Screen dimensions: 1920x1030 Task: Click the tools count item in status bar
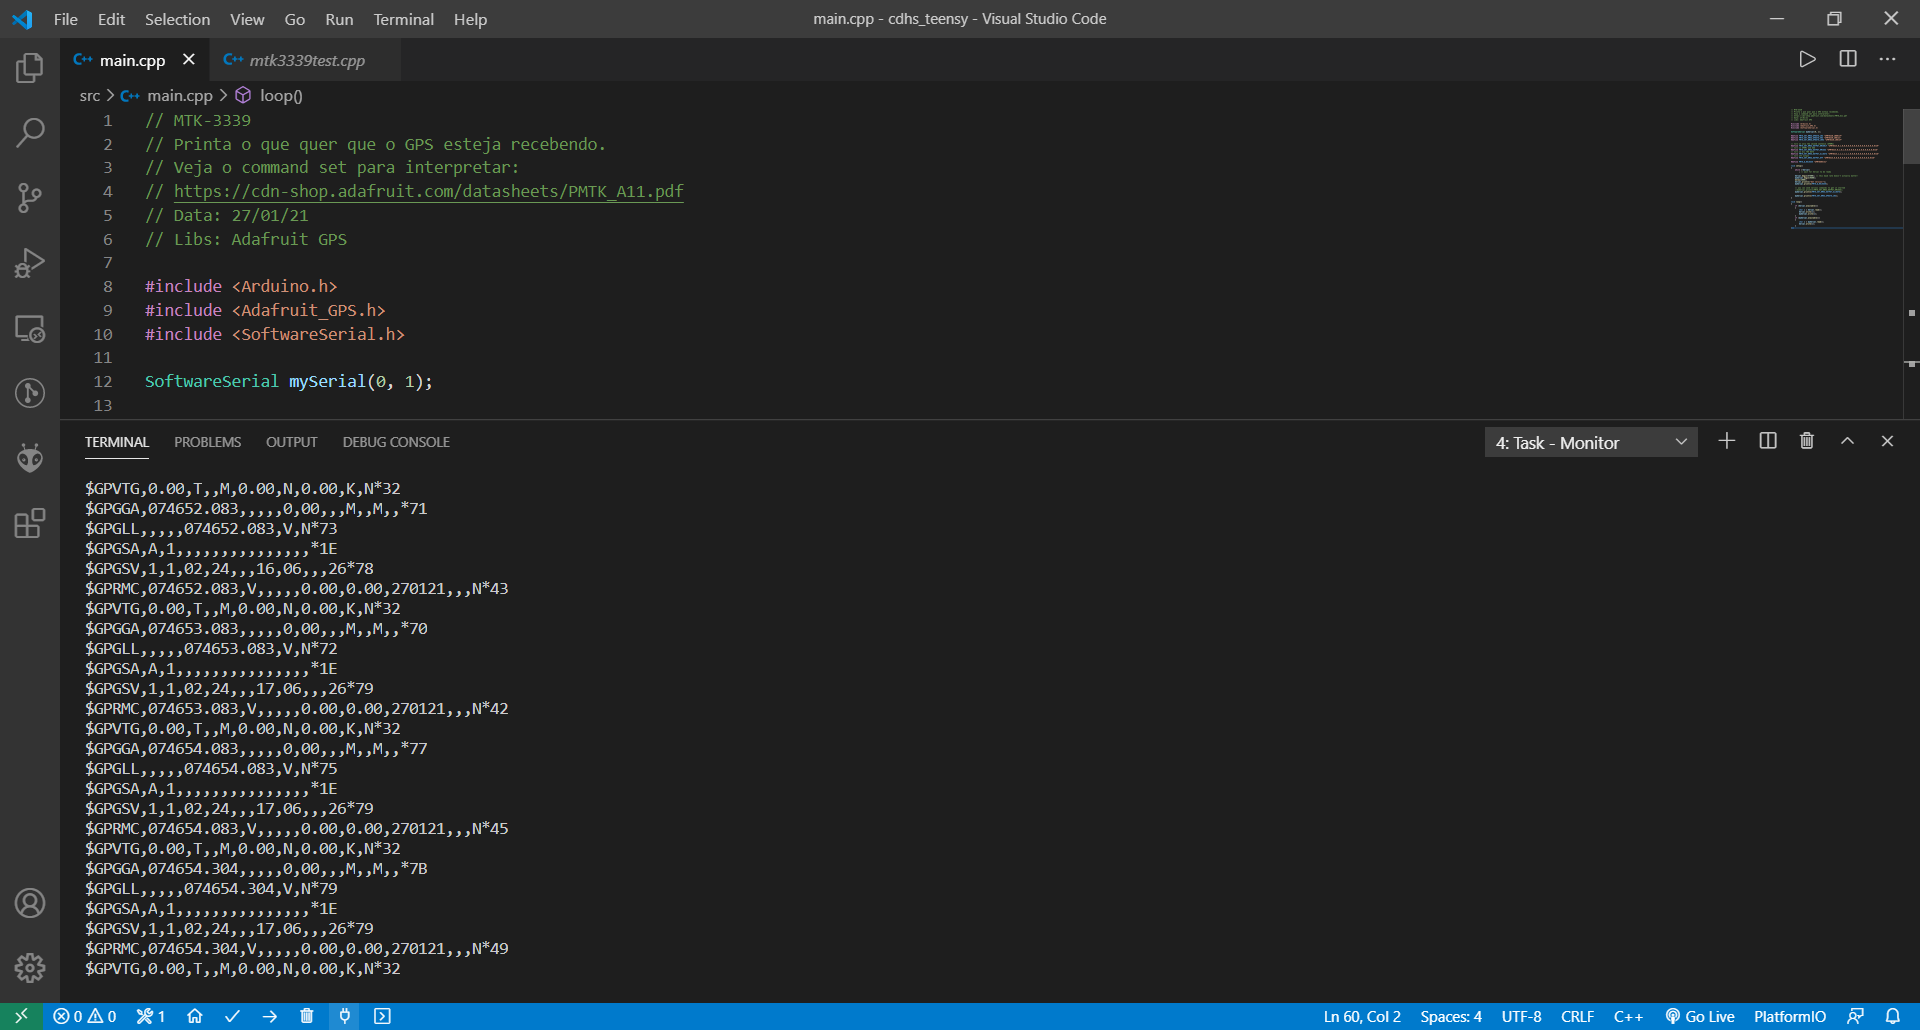[x=151, y=1016]
